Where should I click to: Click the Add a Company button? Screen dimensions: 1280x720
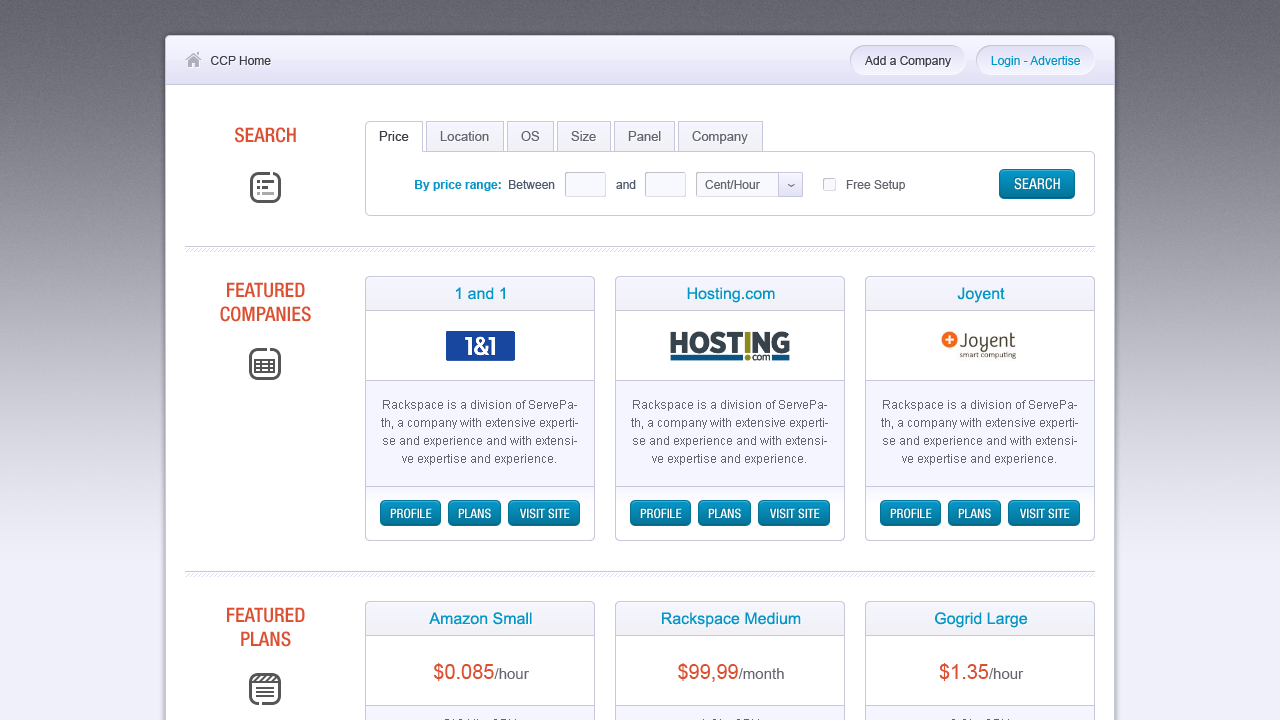[907, 60]
